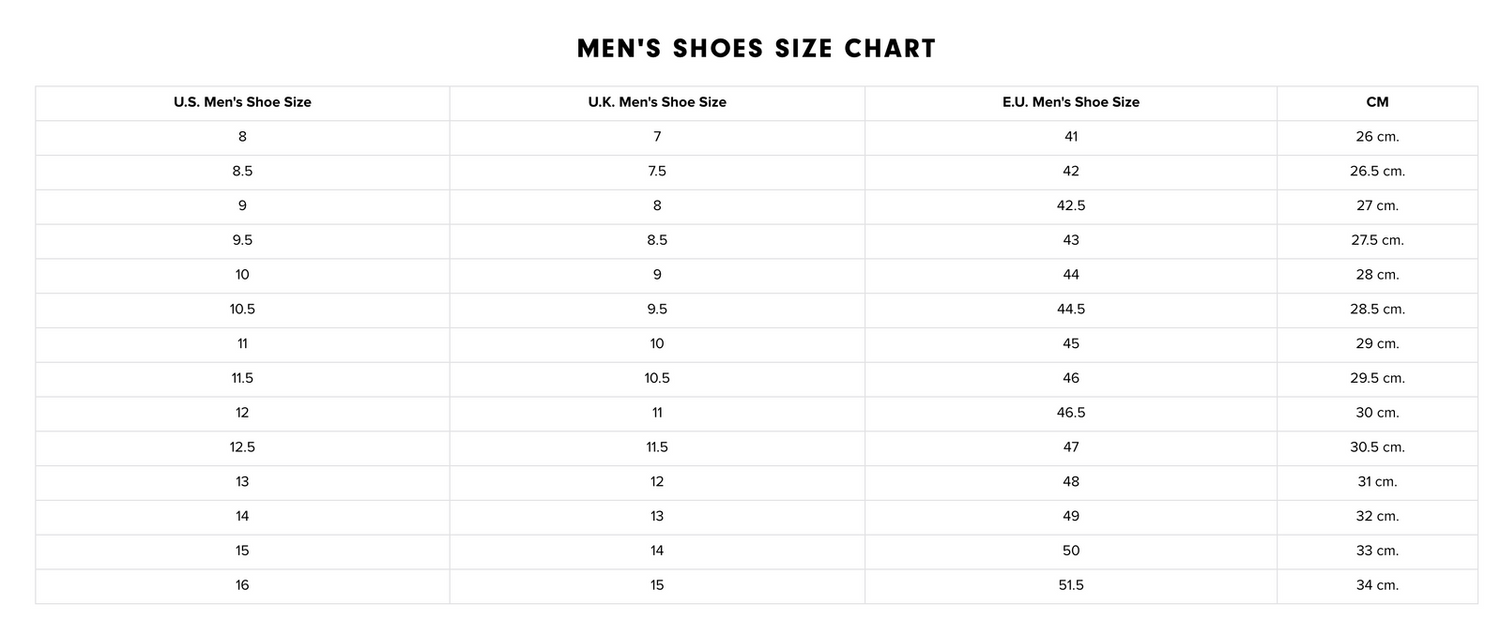The width and height of the screenshot is (1500, 620).
Task: Click the 26 cm. measurement cell
Action: (1377, 137)
